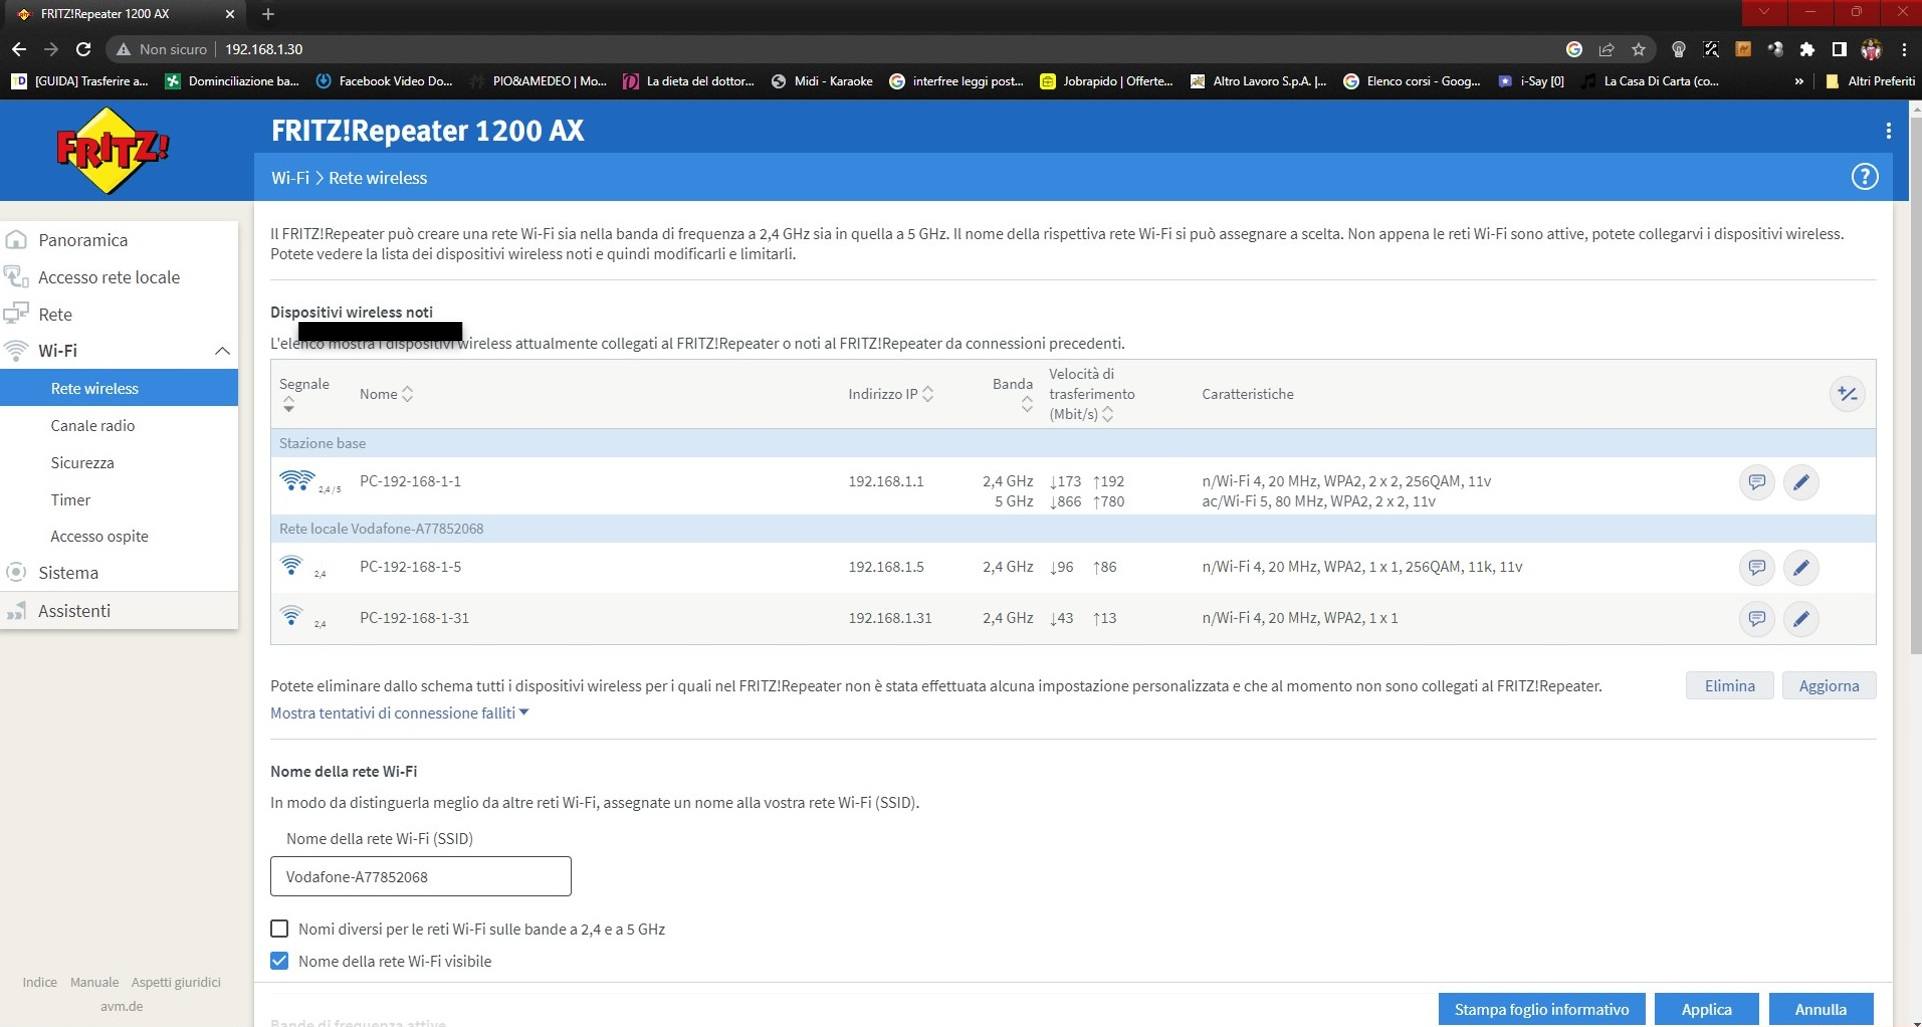Open the Chrome three-dot menu

pos(1904,49)
